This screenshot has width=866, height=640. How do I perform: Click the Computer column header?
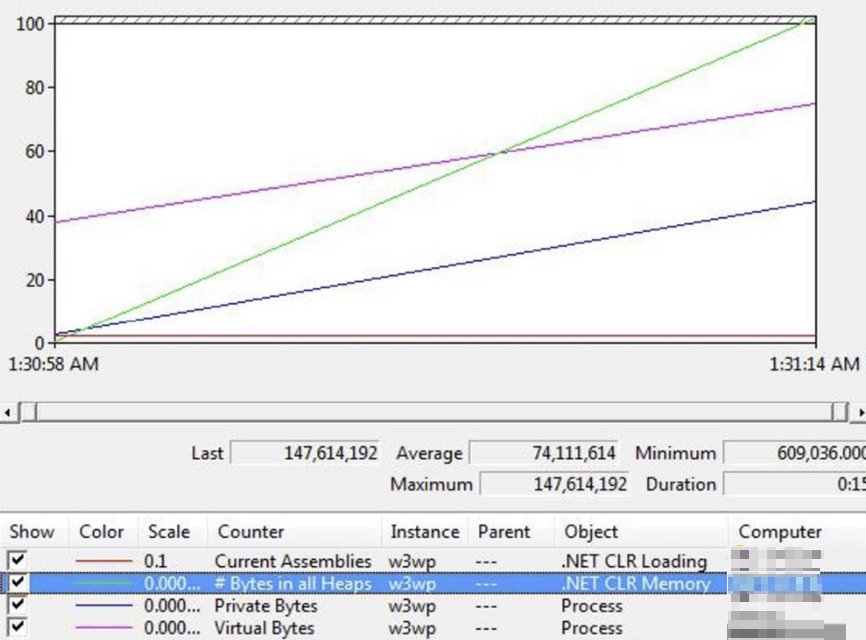pos(779,532)
